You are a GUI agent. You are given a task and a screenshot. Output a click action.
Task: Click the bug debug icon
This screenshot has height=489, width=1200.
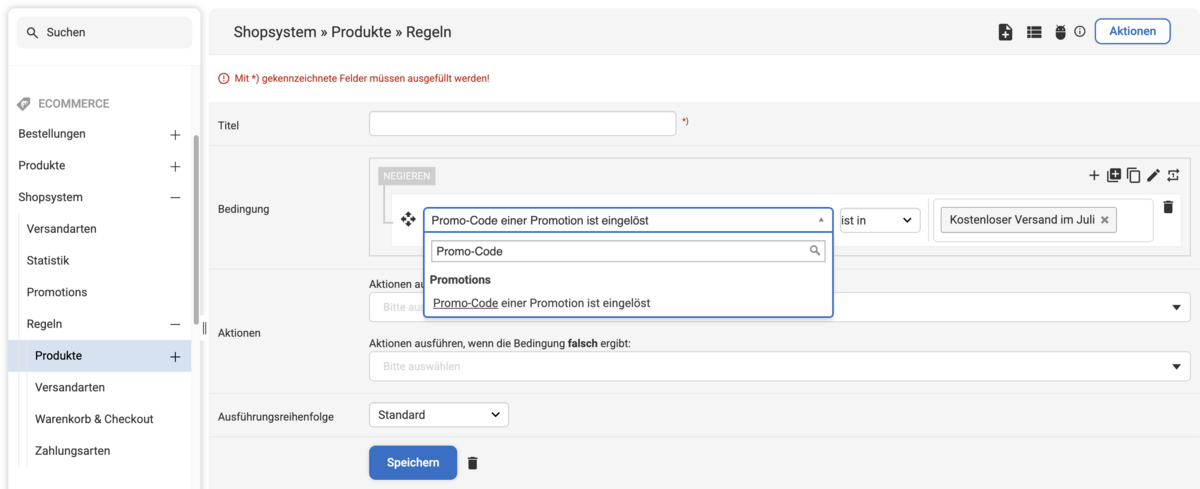[x=1060, y=32]
